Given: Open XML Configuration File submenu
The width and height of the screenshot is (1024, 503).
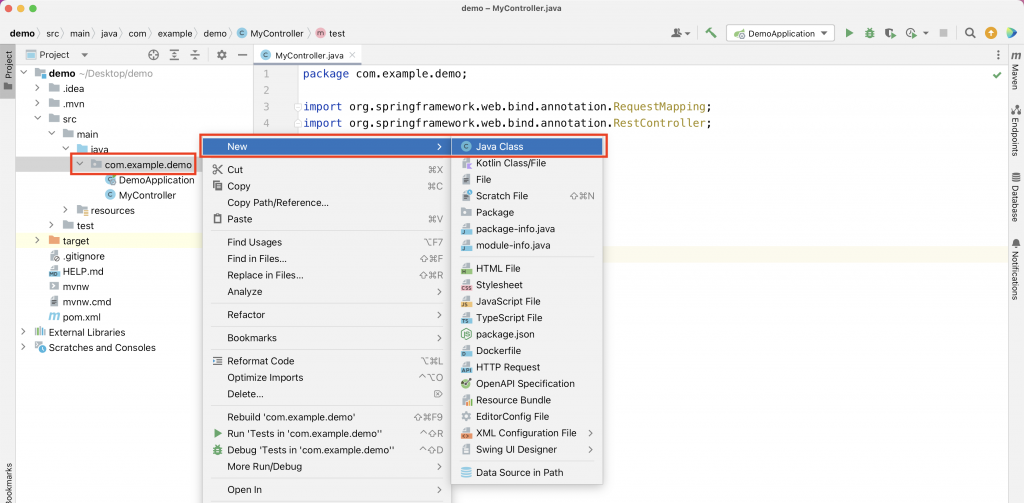Looking at the screenshot, I should tap(526, 433).
